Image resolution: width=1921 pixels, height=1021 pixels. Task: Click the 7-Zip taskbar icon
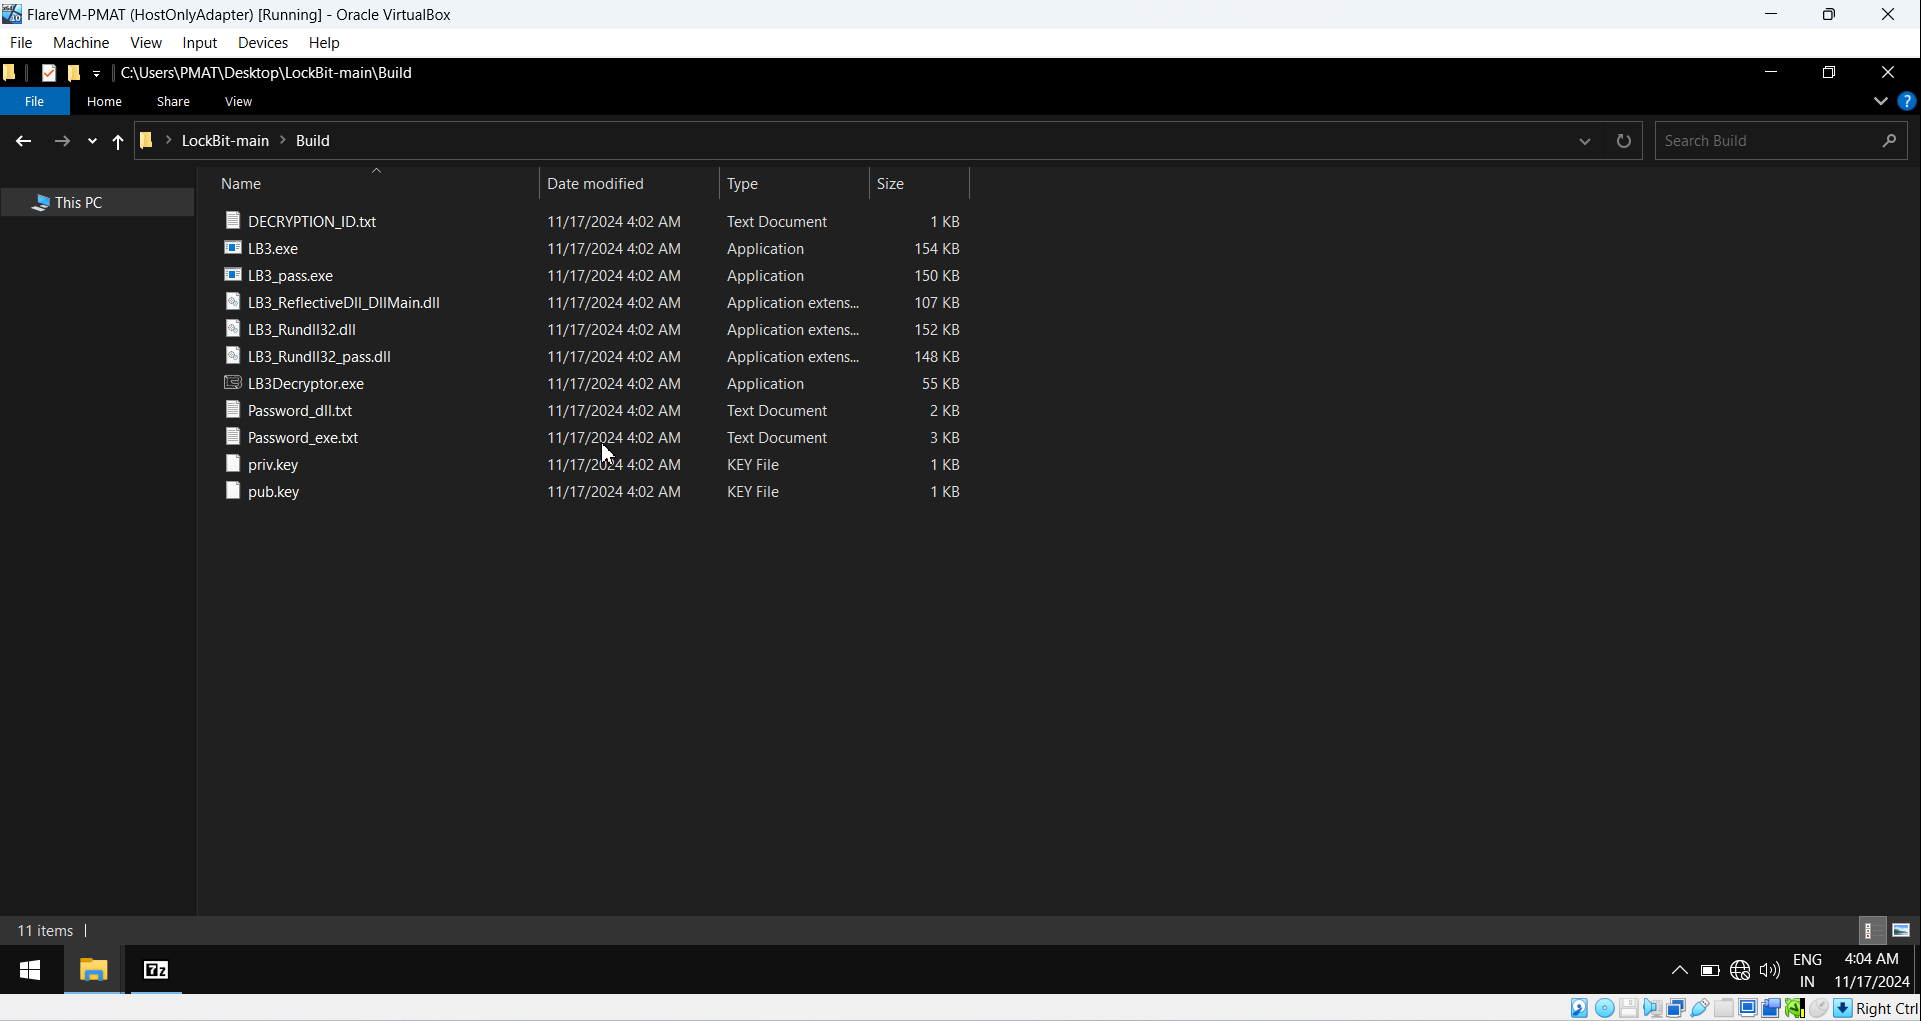point(156,970)
